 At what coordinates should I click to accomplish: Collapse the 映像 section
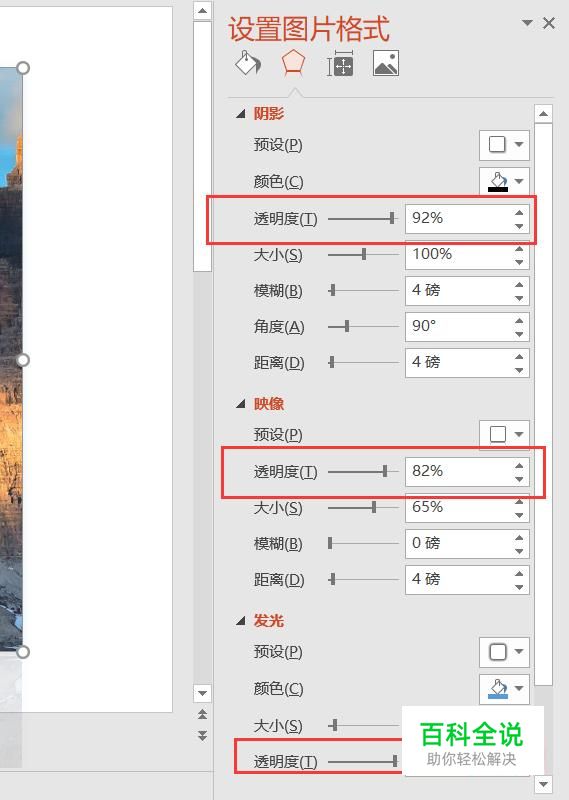pyautogui.click(x=240, y=404)
